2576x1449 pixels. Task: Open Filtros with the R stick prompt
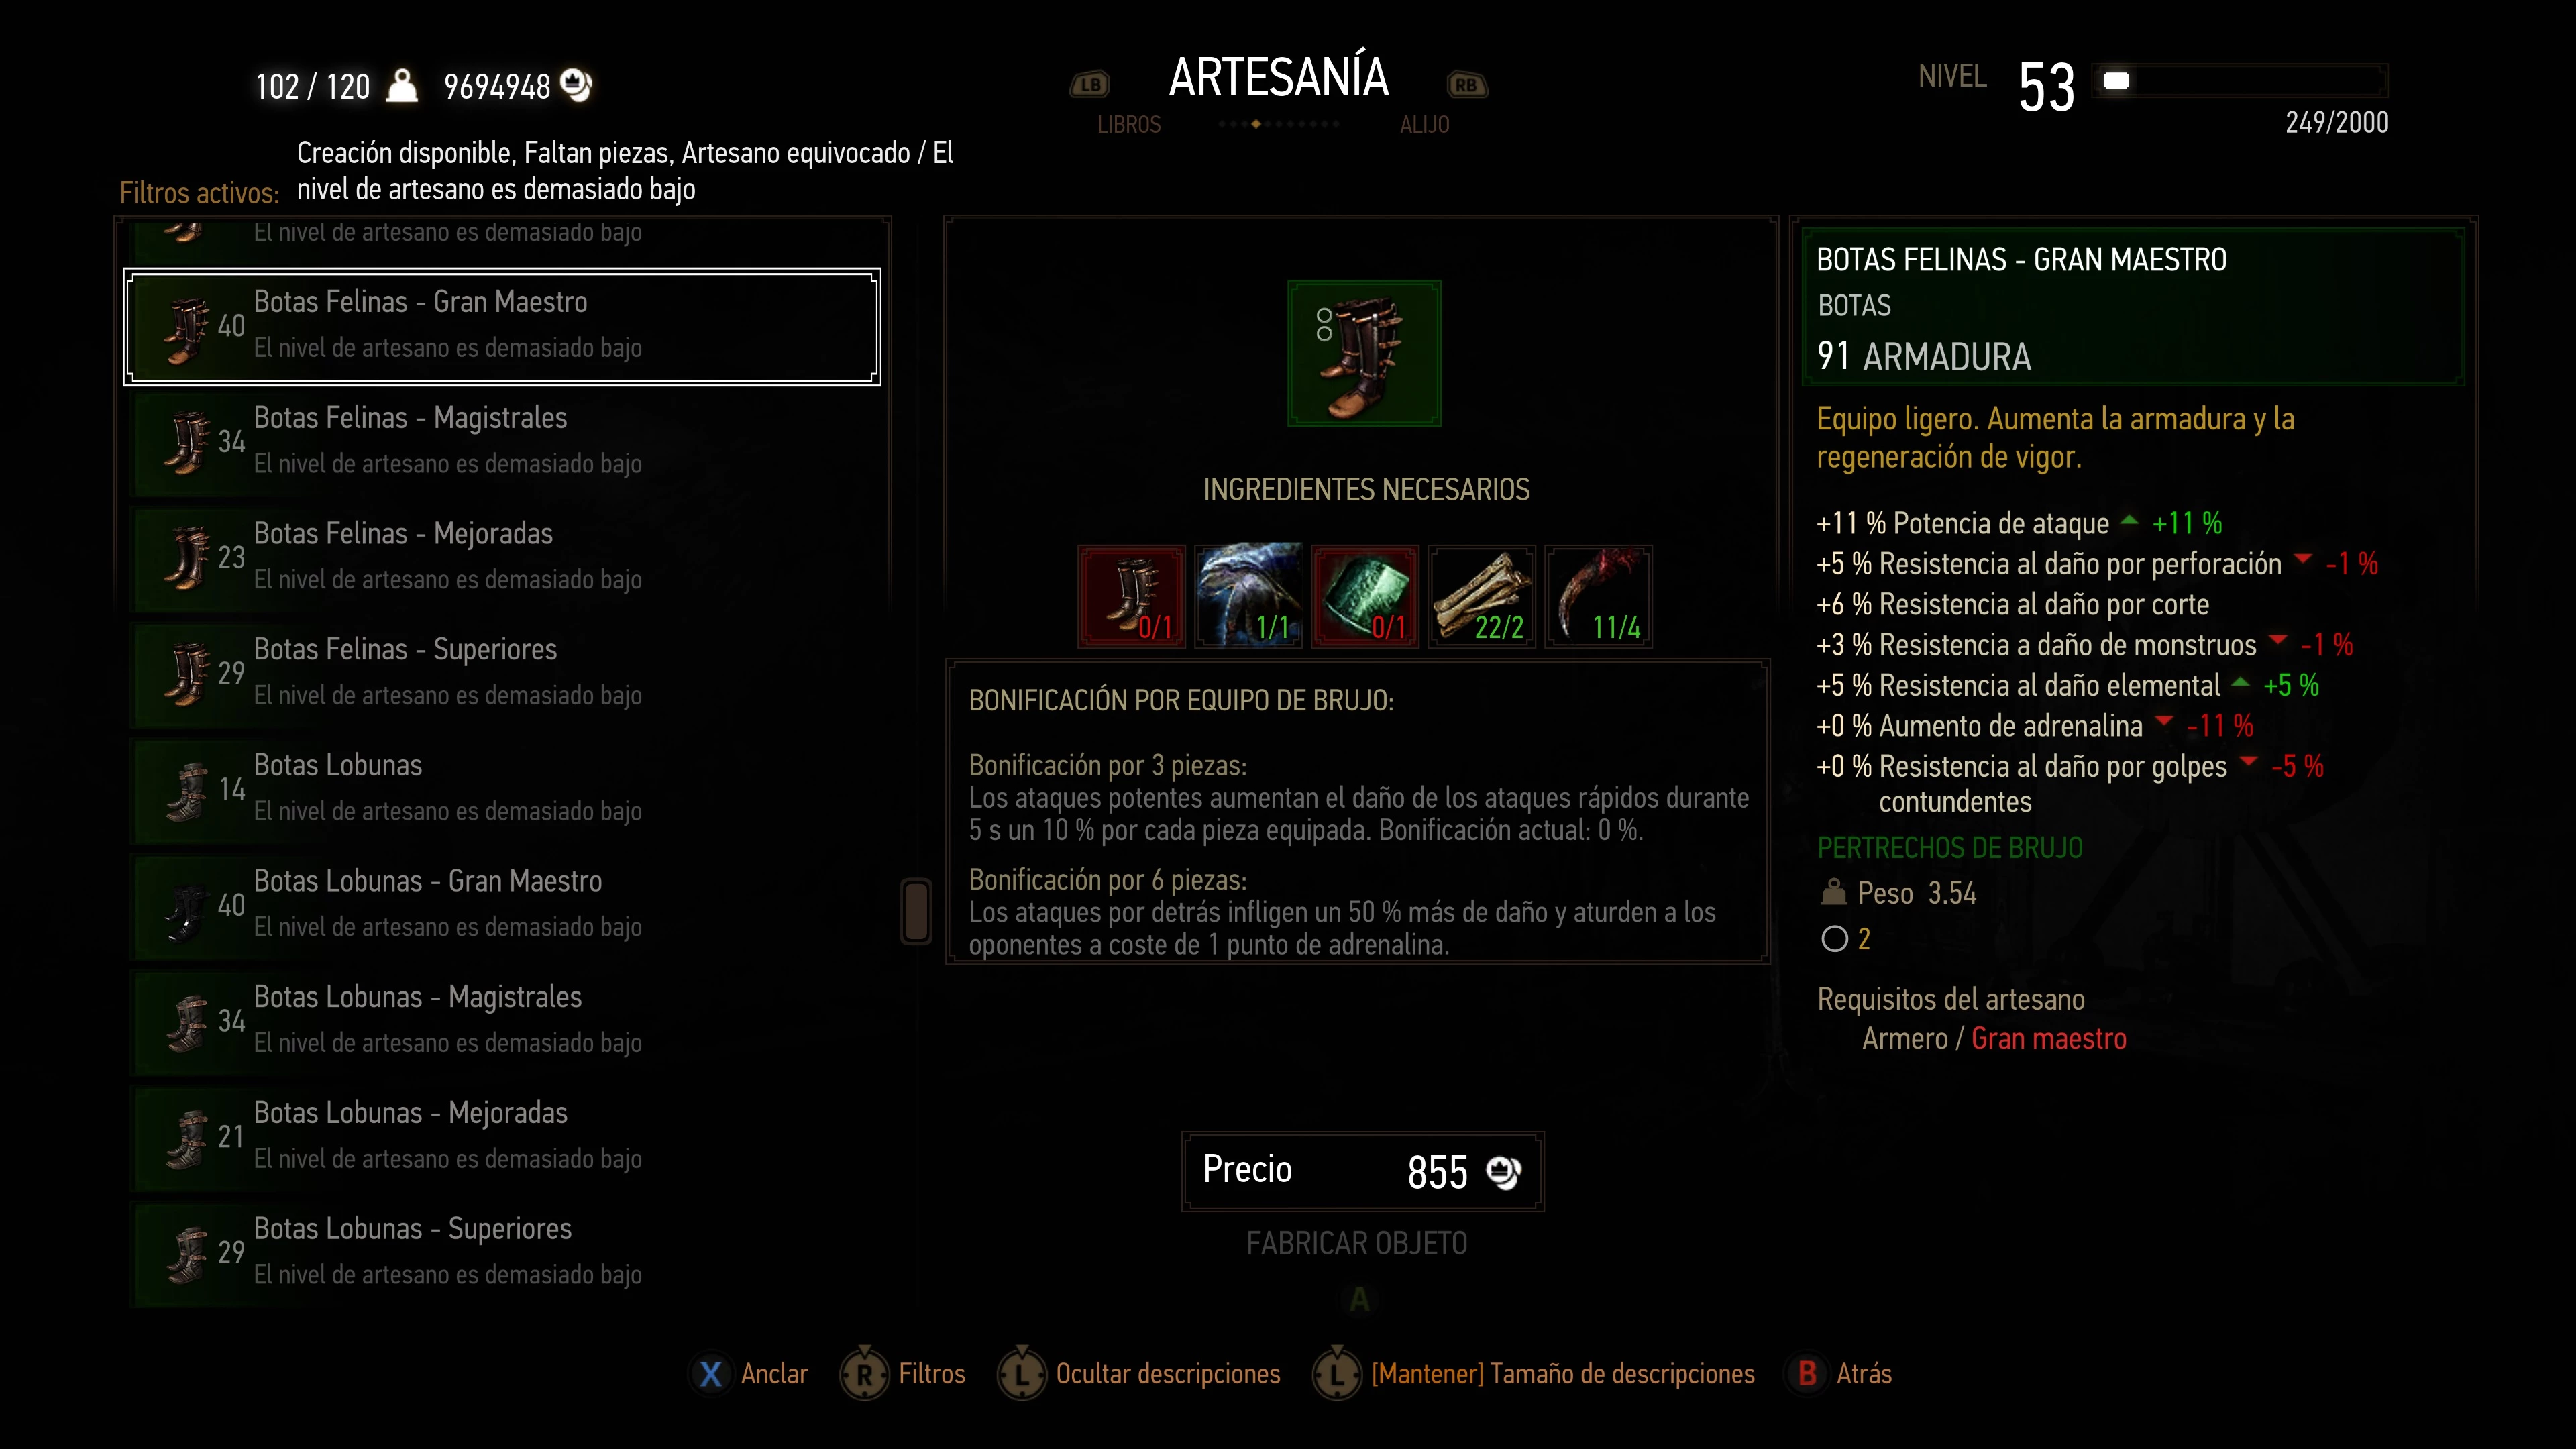[903, 1374]
